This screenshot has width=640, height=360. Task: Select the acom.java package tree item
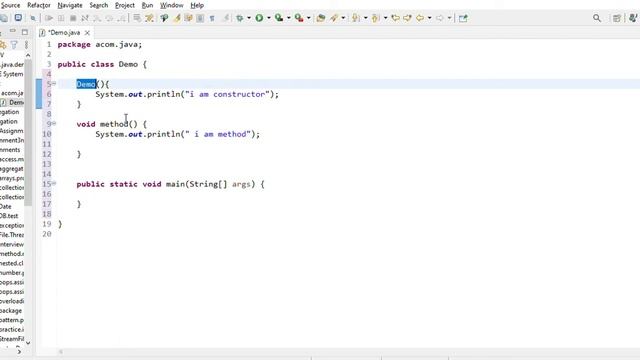coord(12,93)
